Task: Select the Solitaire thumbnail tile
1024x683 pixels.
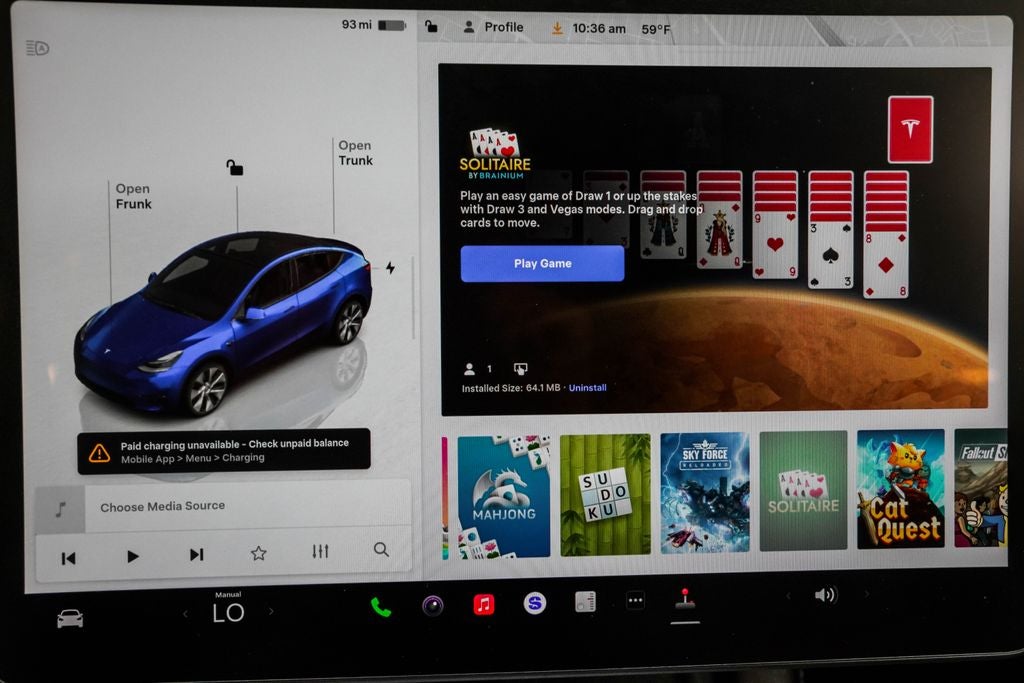Action: [x=803, y=491]
